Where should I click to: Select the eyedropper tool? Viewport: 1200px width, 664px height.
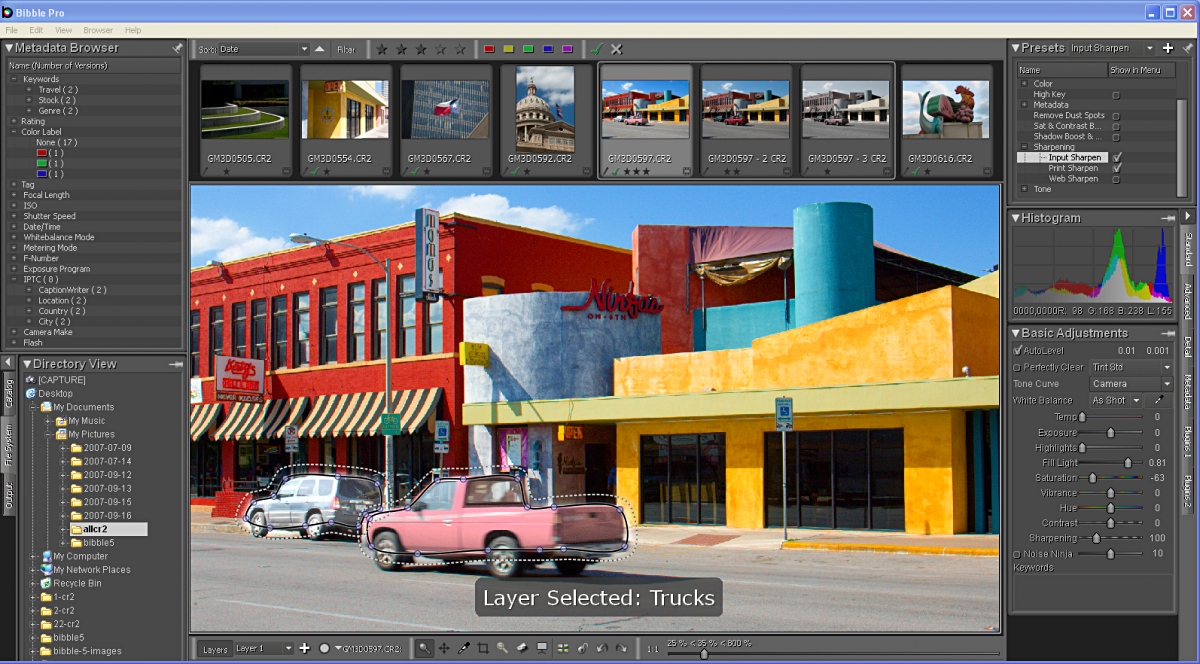coord(464,648)
